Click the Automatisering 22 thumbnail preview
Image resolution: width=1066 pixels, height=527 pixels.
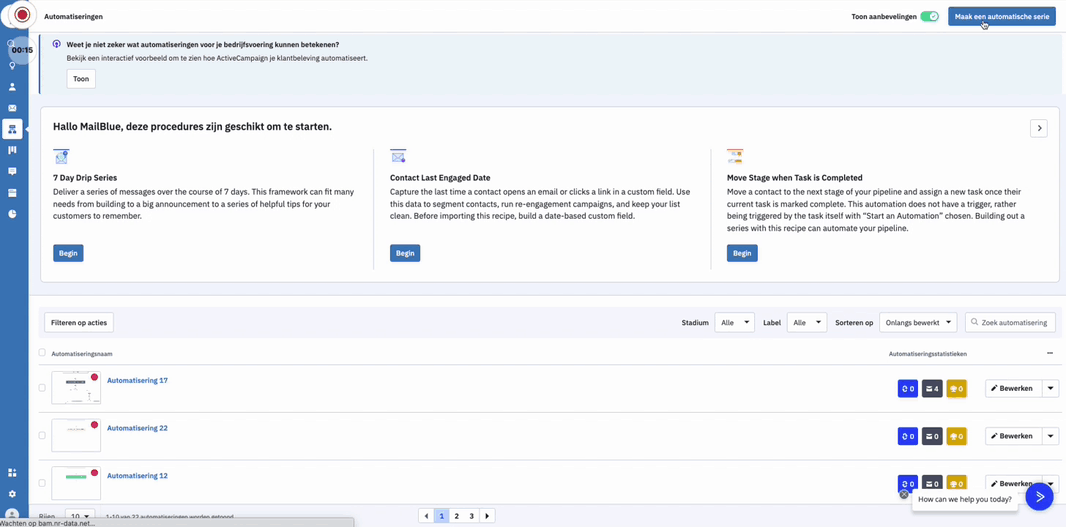click(x=76, y=435)
